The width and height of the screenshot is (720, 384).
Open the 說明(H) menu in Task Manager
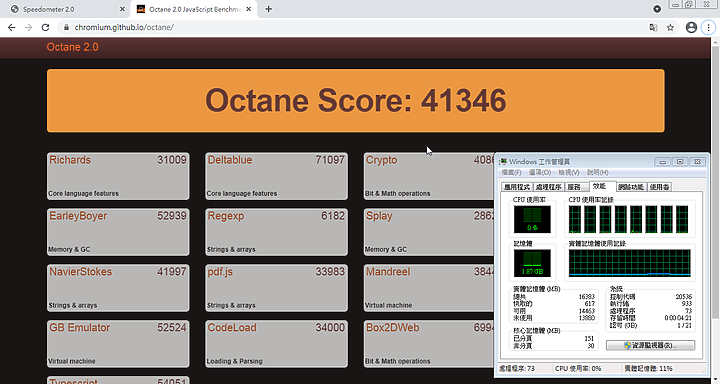pos(598,172)
